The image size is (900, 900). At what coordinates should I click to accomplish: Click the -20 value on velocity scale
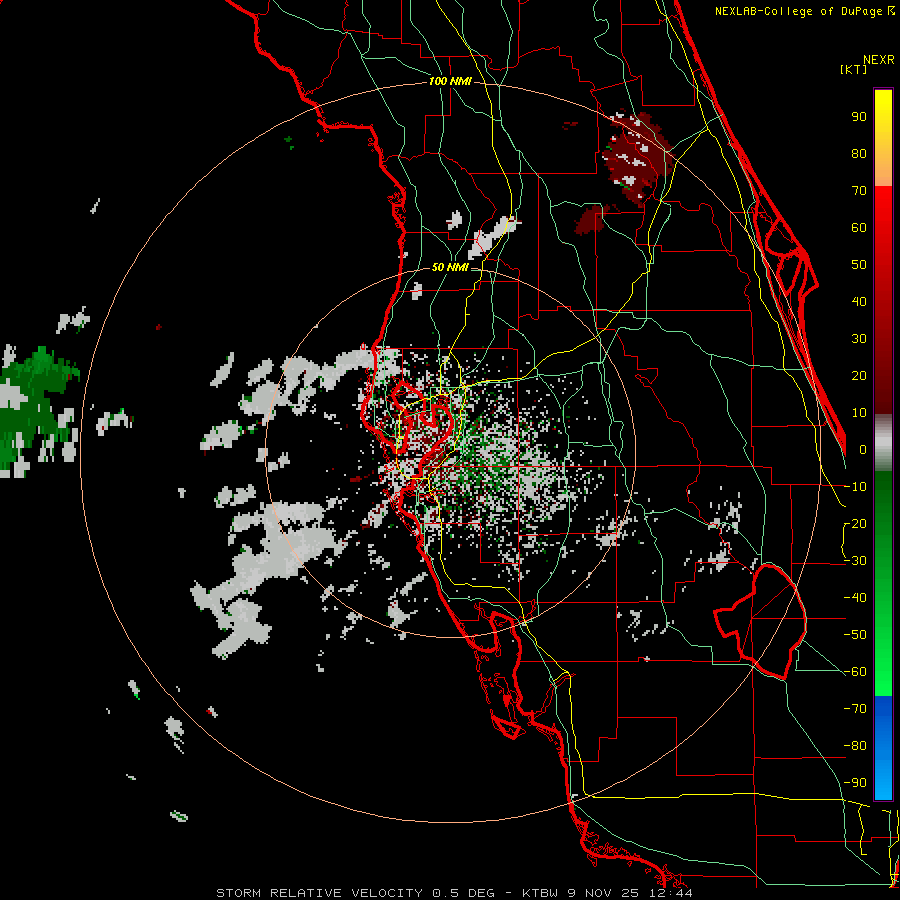click(855, 524)
